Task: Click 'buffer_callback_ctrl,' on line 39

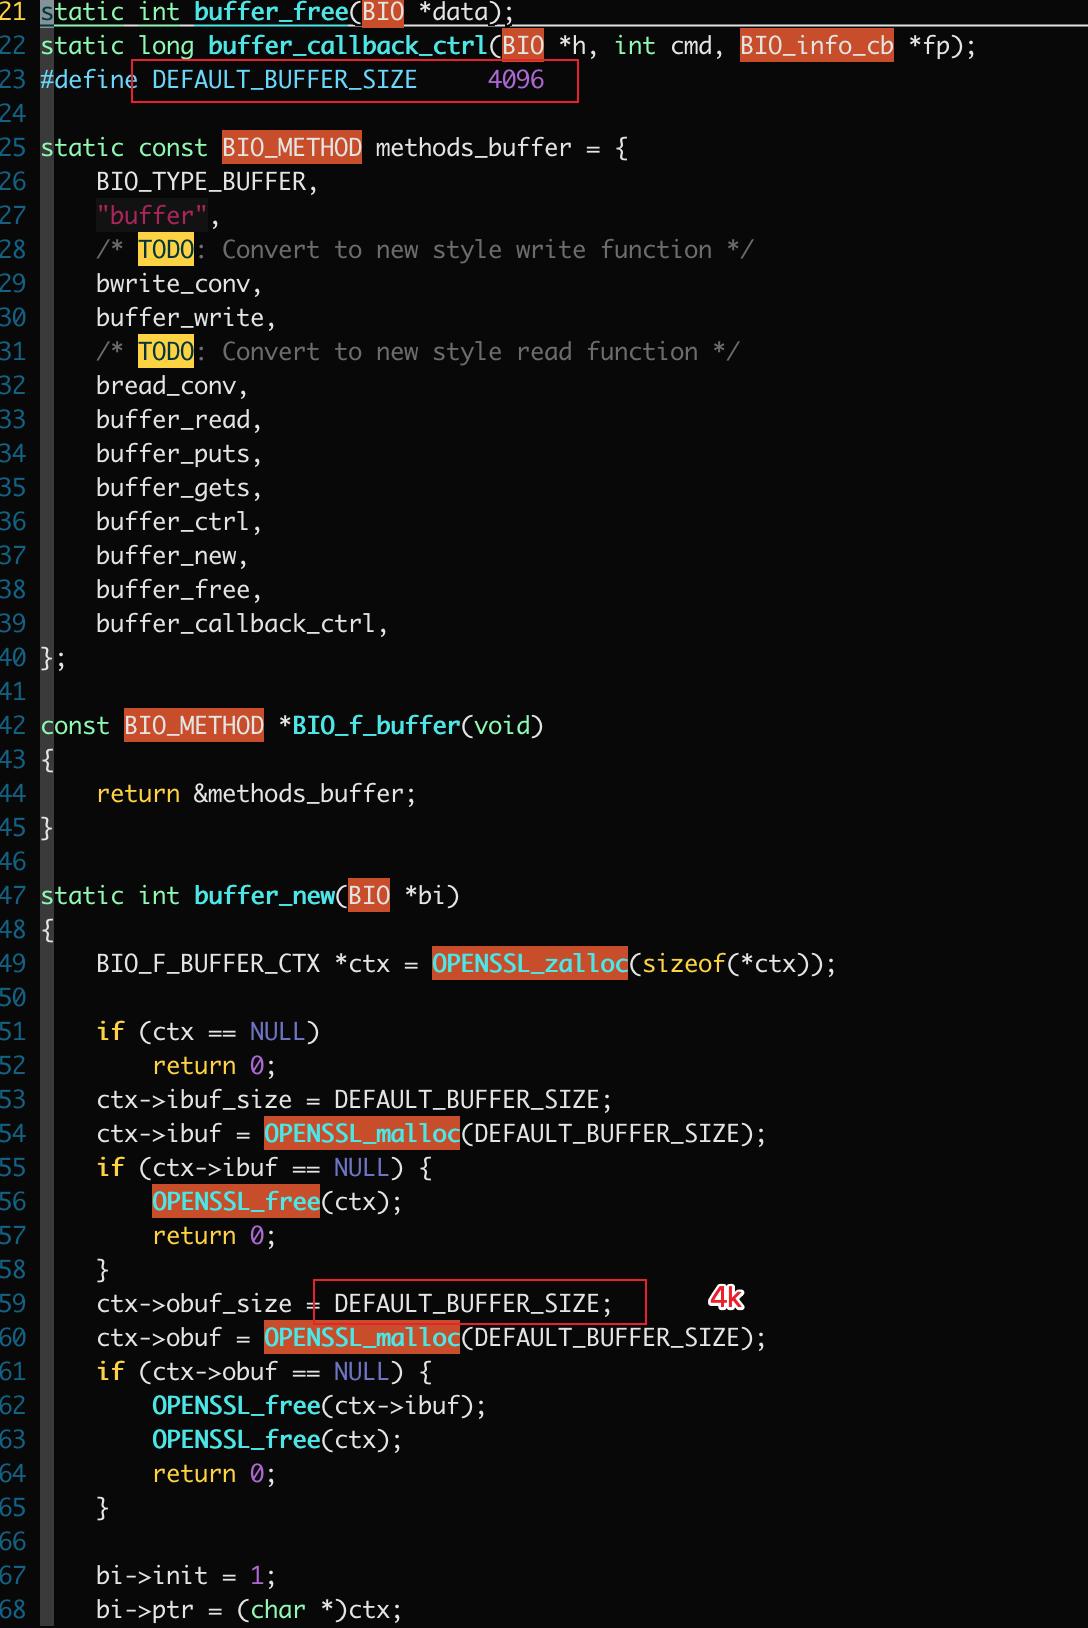Action: 242,624
